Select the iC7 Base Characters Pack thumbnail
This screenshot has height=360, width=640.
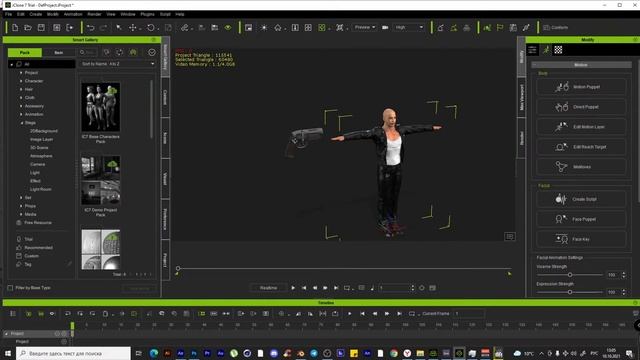click(100, 107)
